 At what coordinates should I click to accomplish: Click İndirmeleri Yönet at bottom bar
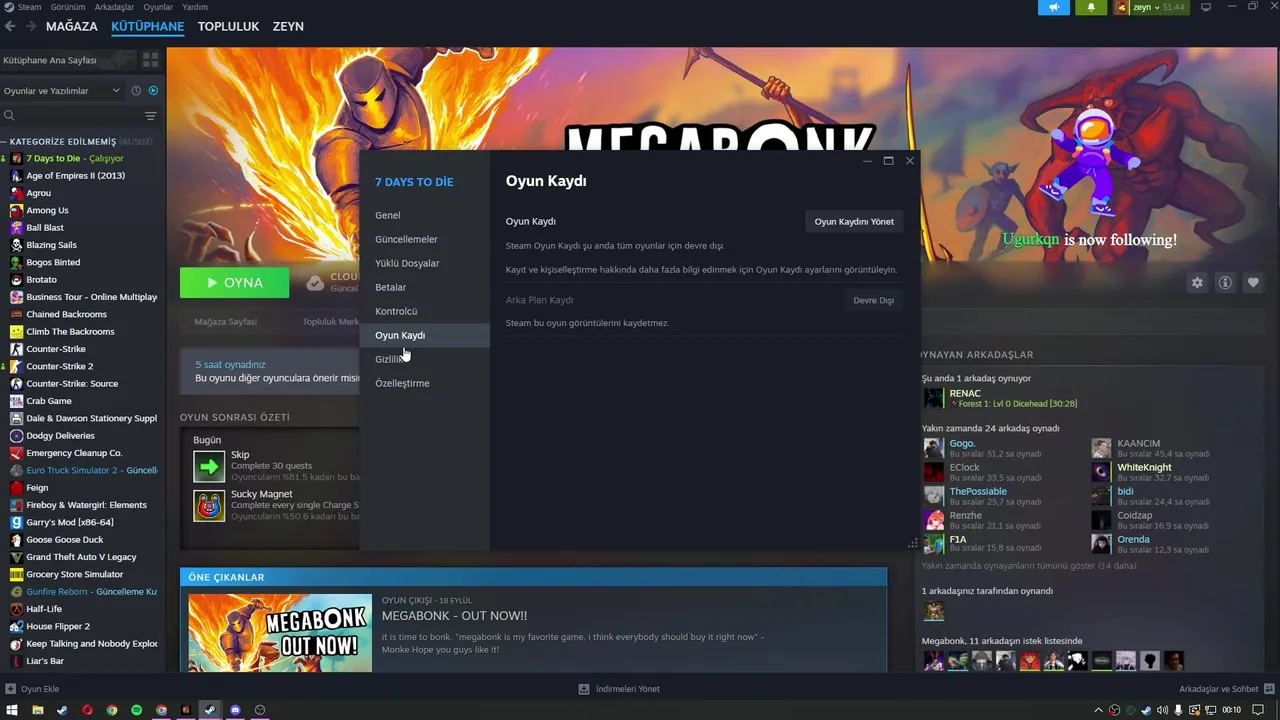pos(619,689)
